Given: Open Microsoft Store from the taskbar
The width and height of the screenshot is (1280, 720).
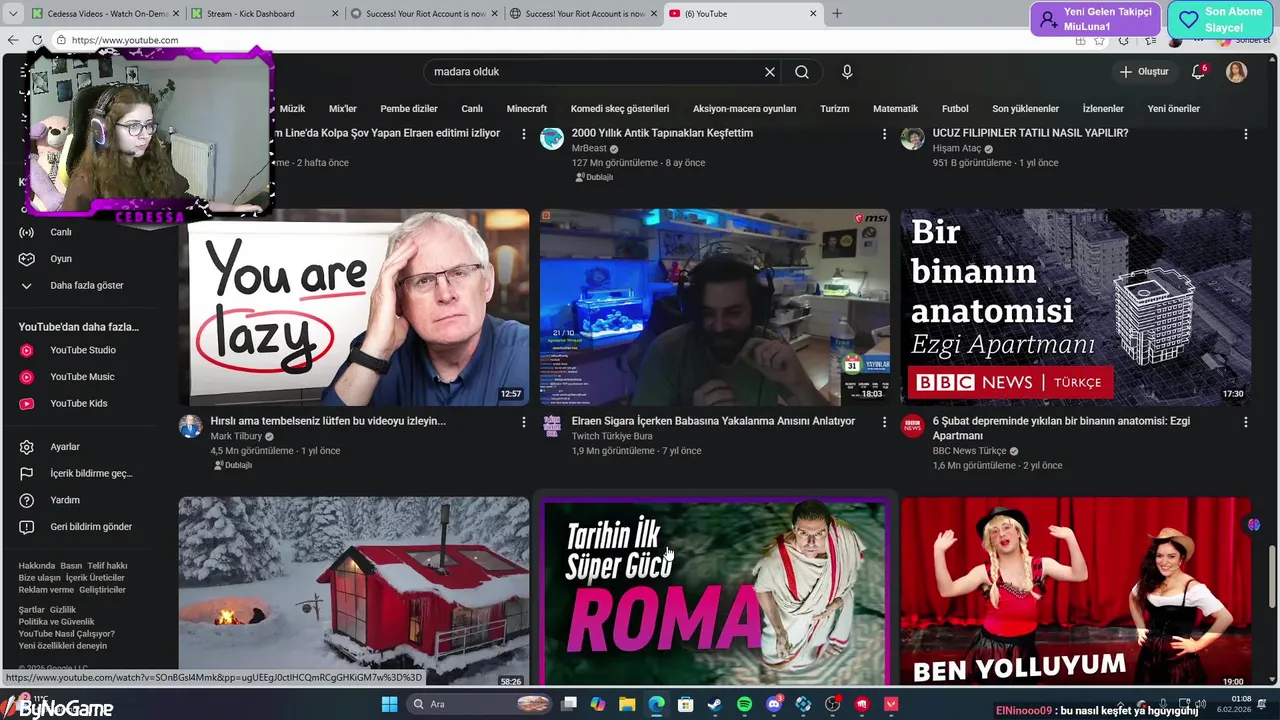Looking at the screenshot, I should (686, 704).
